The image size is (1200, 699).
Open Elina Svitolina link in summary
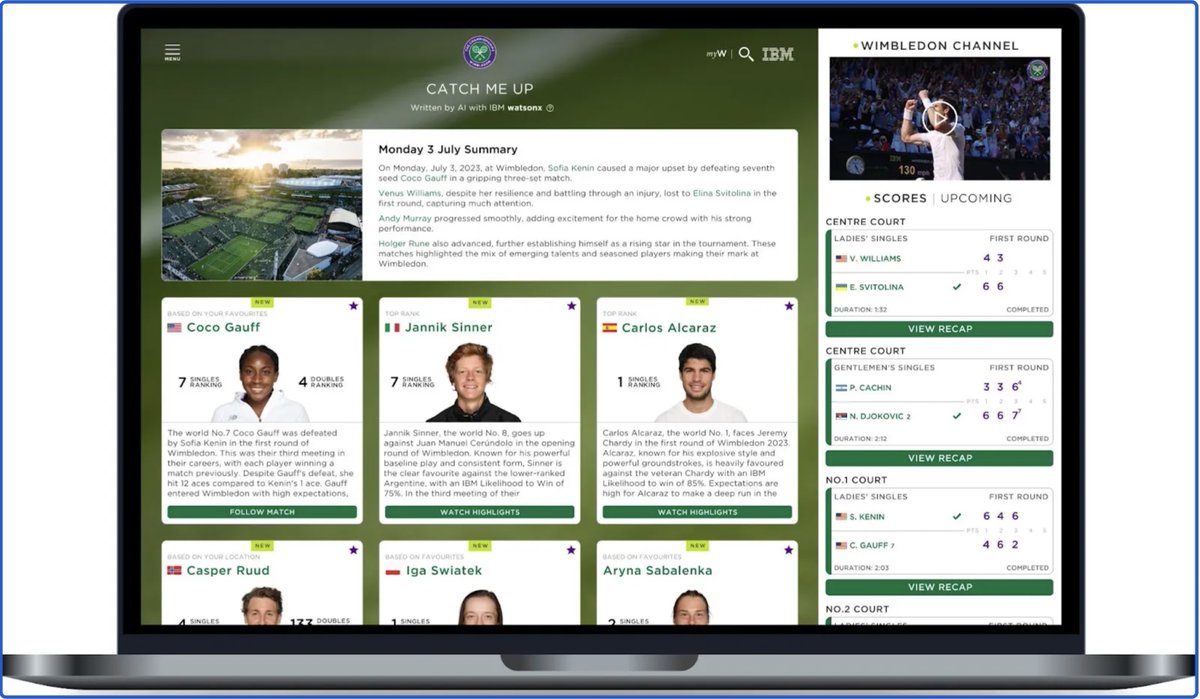[721, 193]
